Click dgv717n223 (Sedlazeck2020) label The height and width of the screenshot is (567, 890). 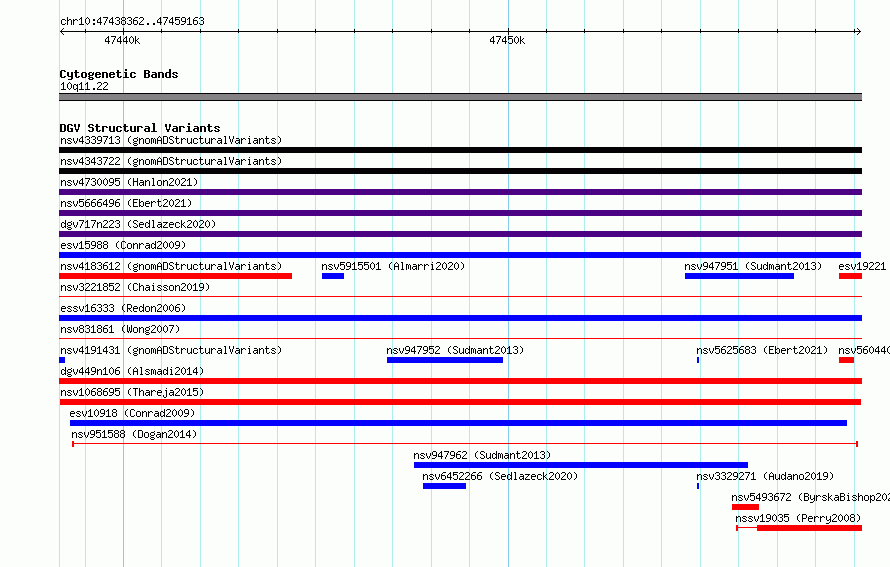click(138, 224)
